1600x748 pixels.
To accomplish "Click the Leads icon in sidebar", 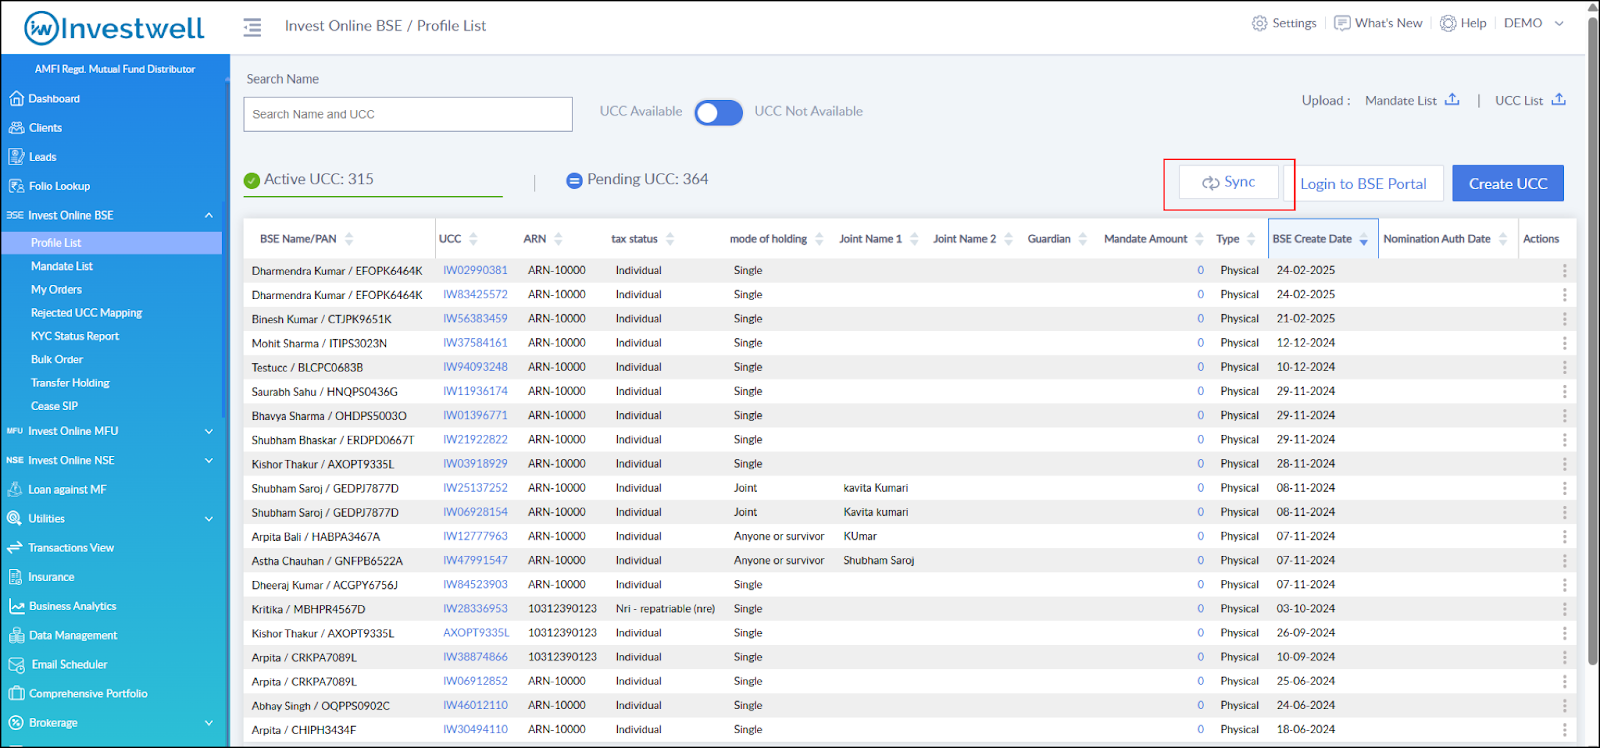I will (16, 156).
